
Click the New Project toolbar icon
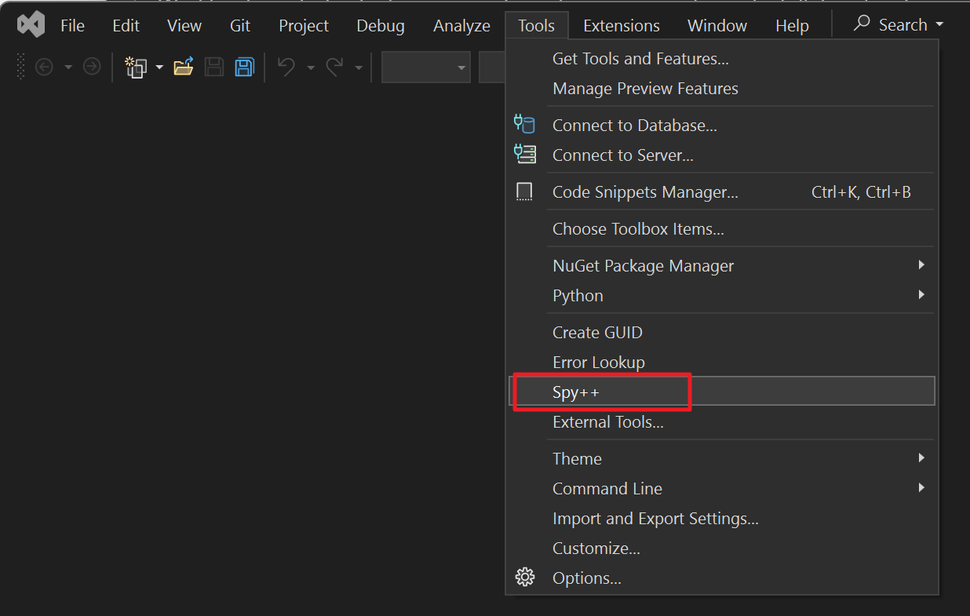point(134,67)
